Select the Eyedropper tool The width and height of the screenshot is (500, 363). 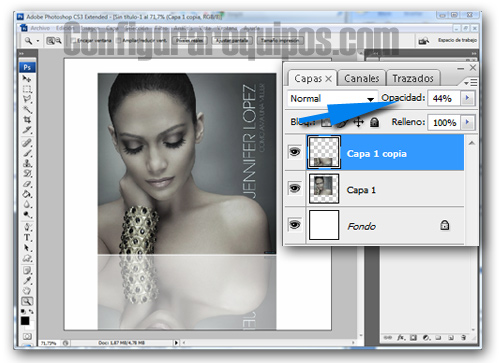pos(27,280)
